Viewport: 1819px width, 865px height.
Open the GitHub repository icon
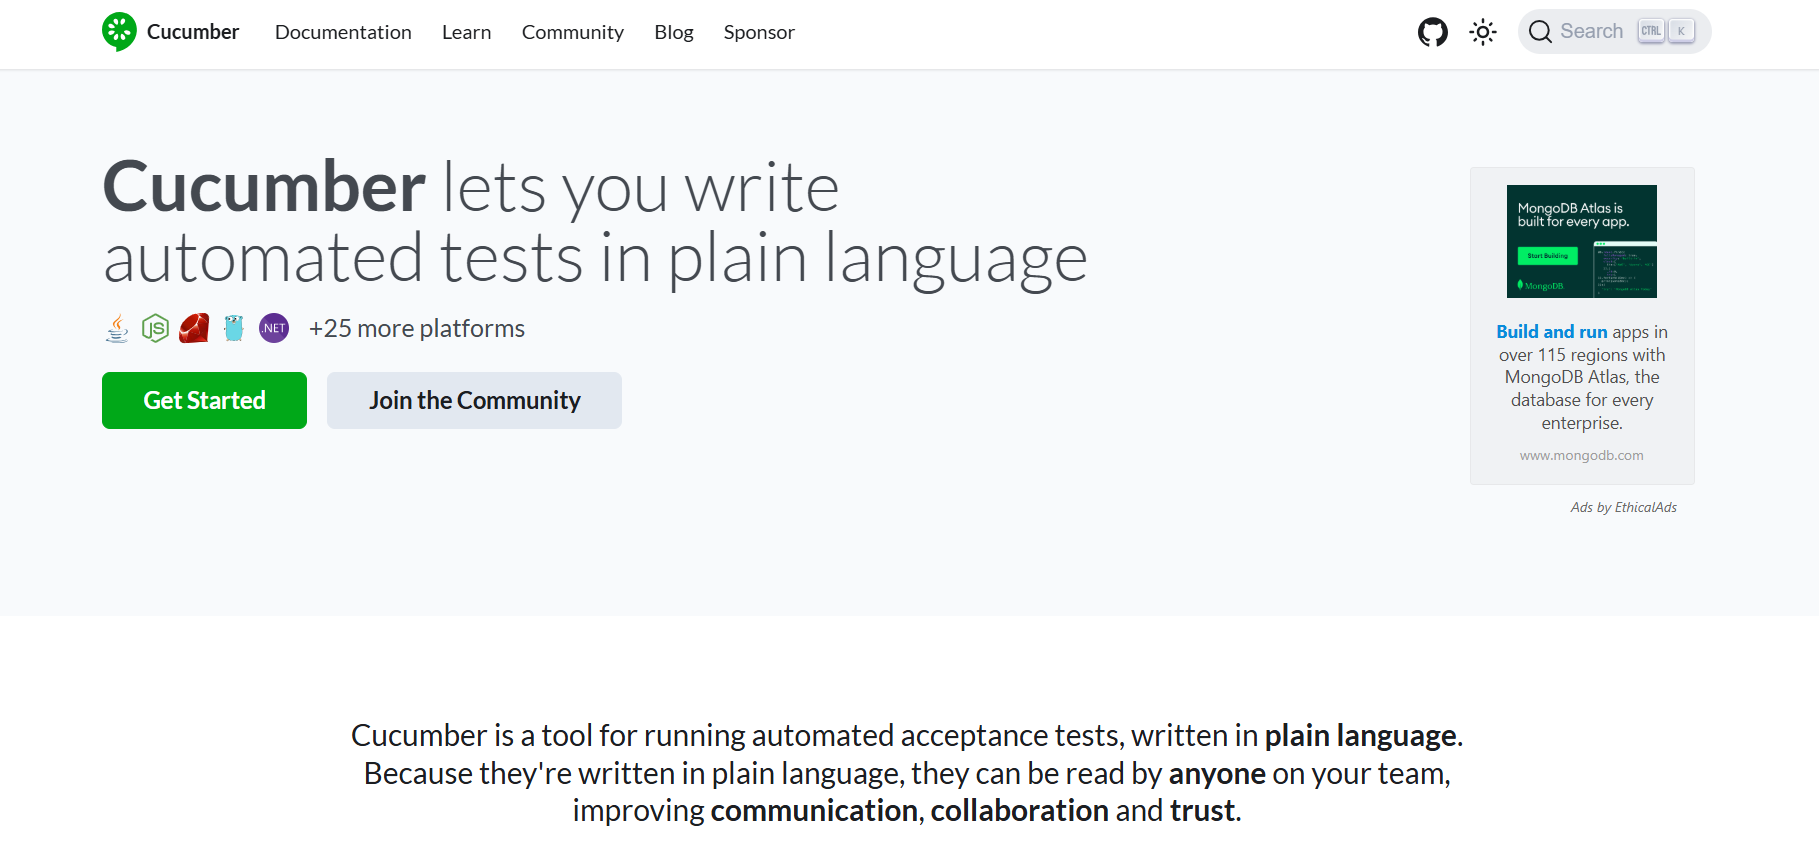coord(1432,32)
